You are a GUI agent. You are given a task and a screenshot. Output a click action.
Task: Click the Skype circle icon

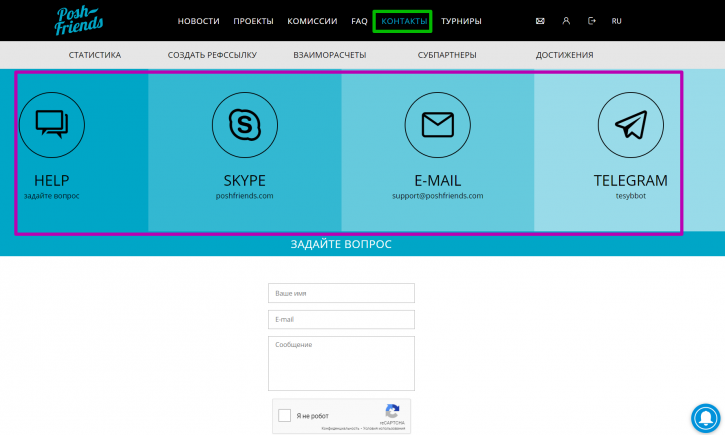point(245,125)
